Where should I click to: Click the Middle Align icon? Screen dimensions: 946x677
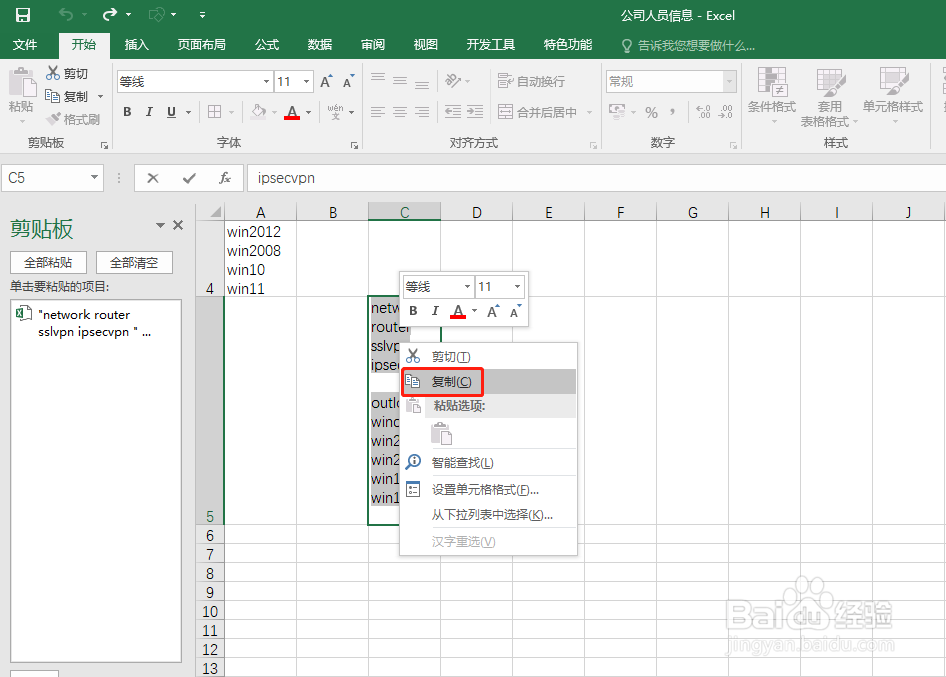pyautogui.click(x=400, y=81)
